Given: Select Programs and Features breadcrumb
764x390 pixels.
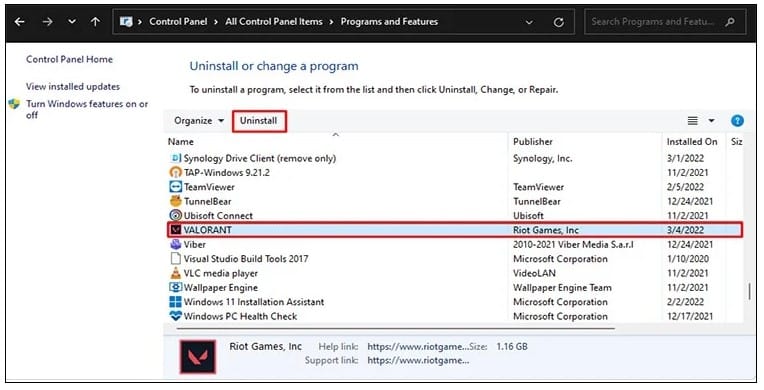Looking at the screenshot, I should click(389, 21).
